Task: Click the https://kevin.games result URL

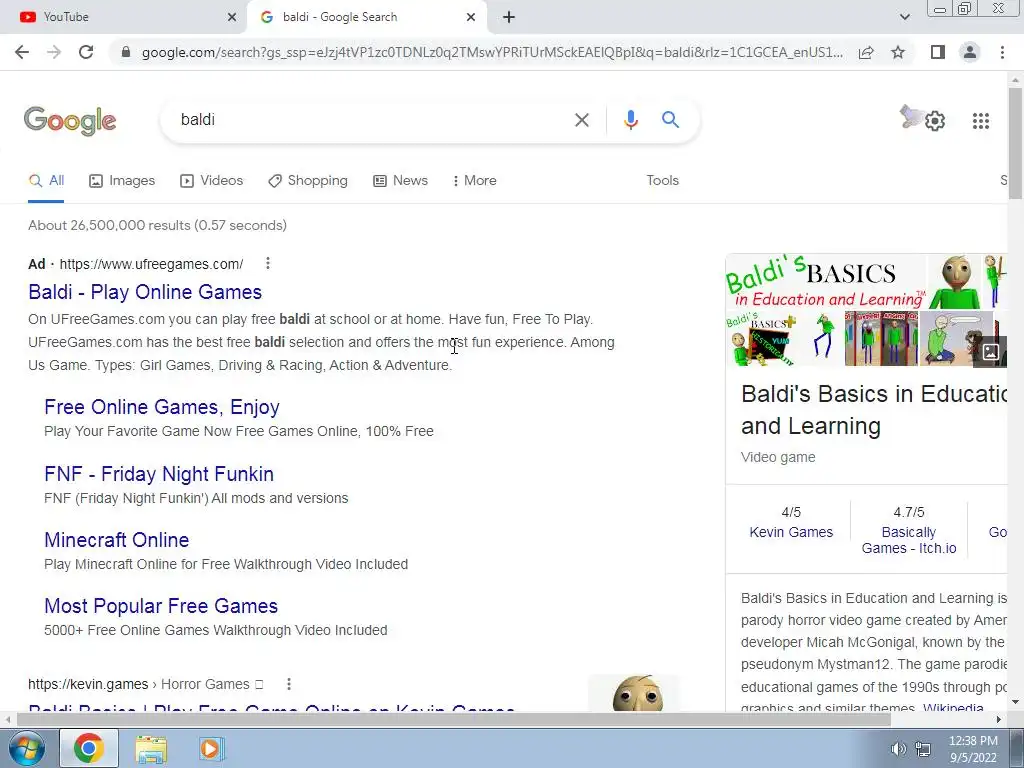Action: 88,684
